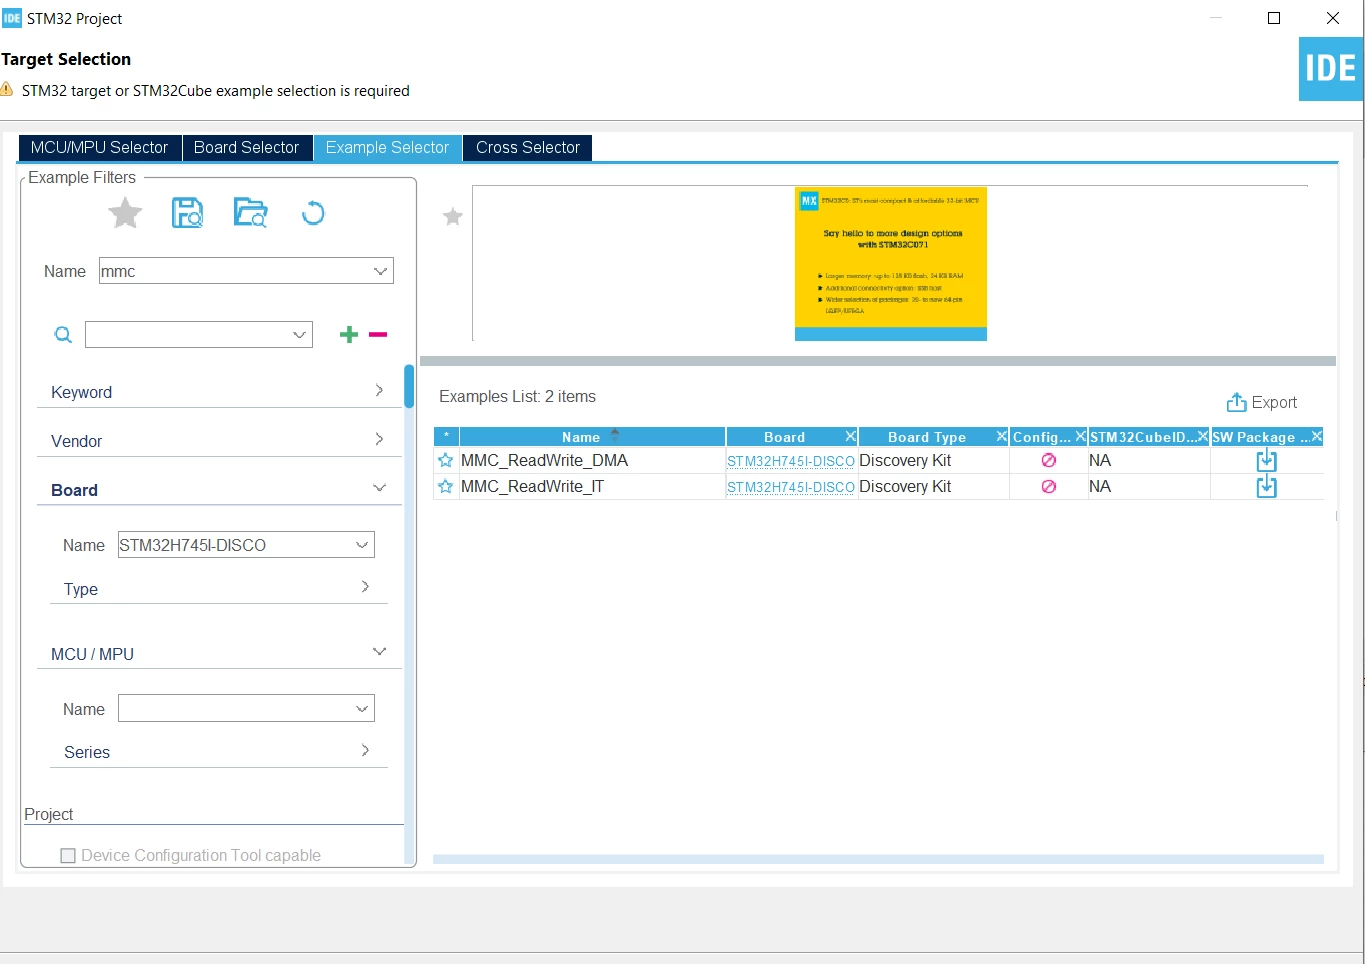Download SW package for MMC_ReadWrite_IT
The width and height of the screenshot is (1365, 964).
click(x=1266, y=487)
